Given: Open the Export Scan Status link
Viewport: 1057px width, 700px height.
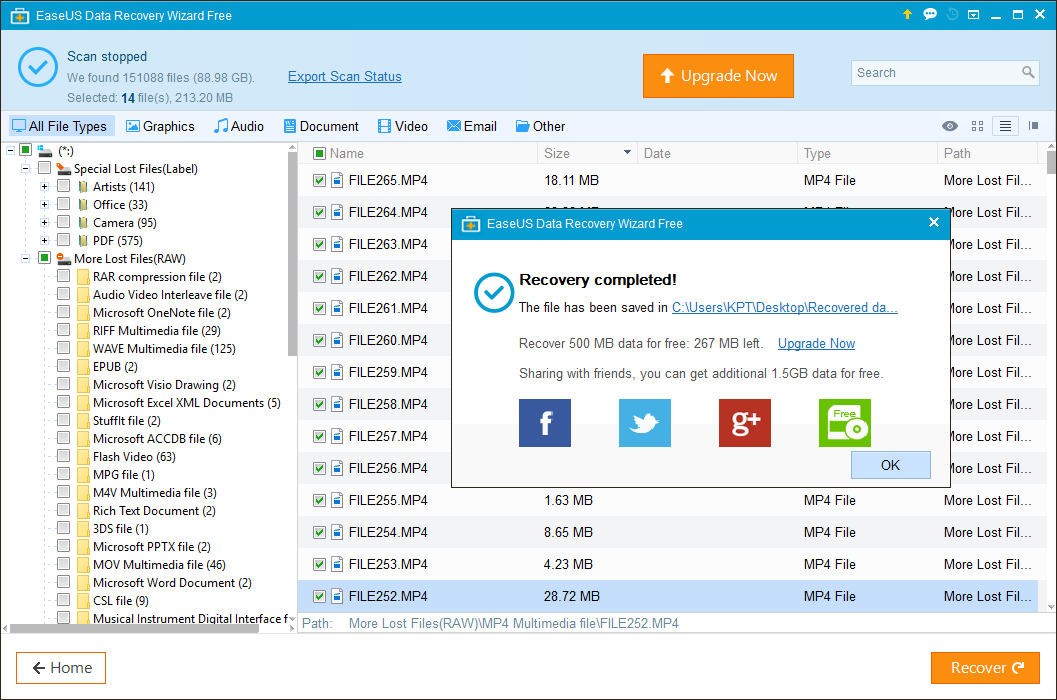Looking at the screenshot, I should click(x=344, y=76).
